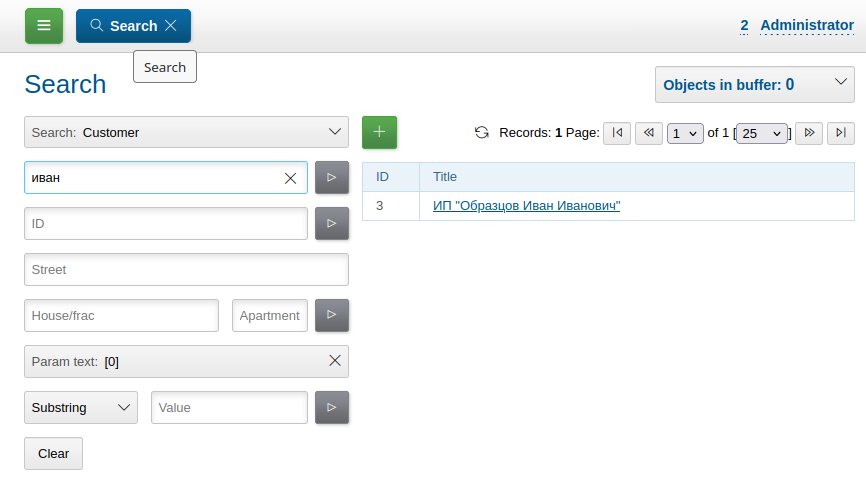Run search by title arrow button
The image size is (866, 485).
click(x=332, y=177)
